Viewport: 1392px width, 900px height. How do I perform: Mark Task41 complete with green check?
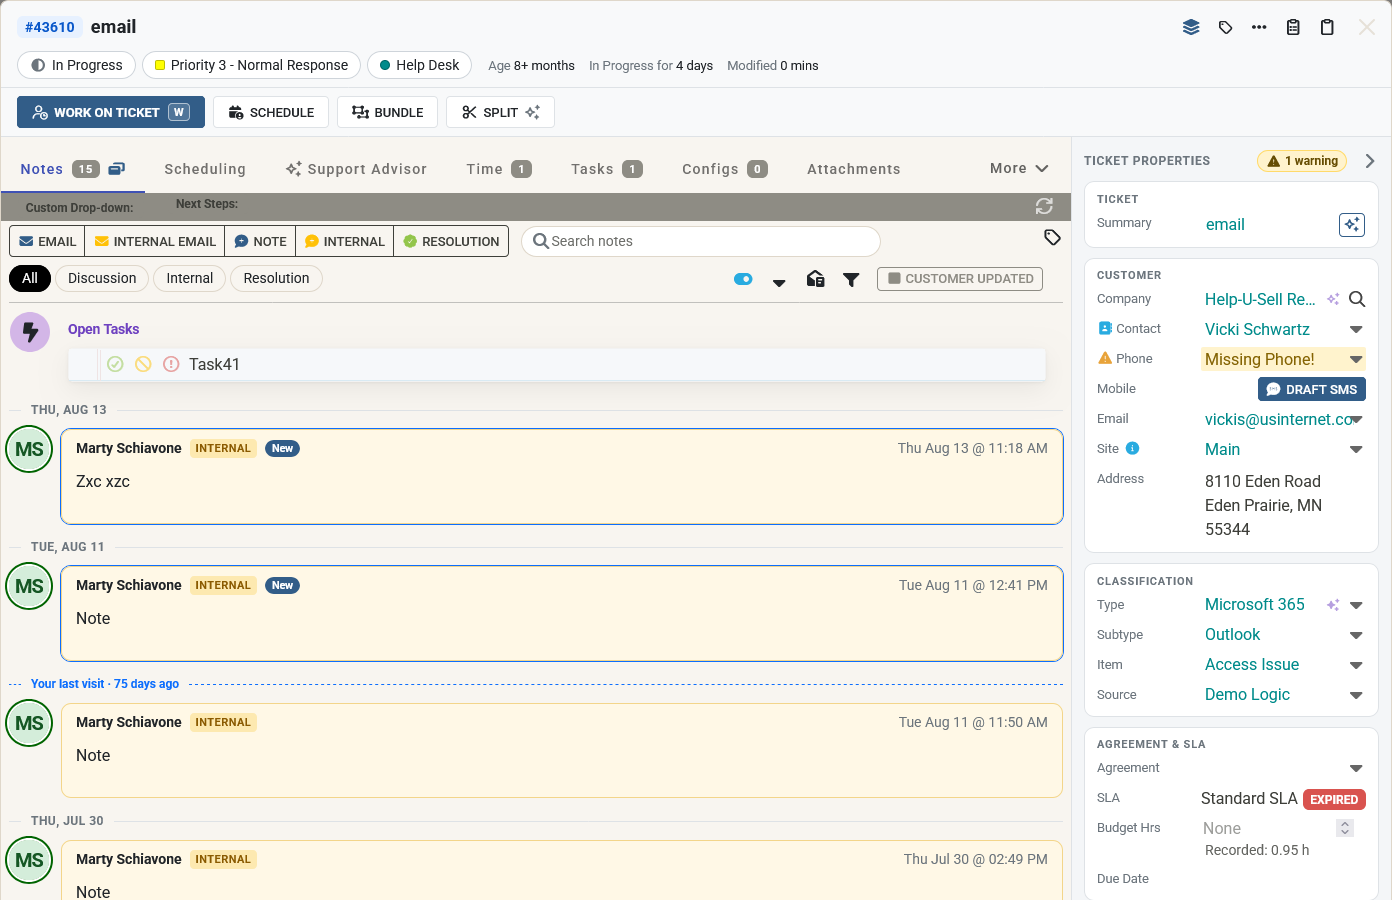pyautogui.click(x=115, y=364)
